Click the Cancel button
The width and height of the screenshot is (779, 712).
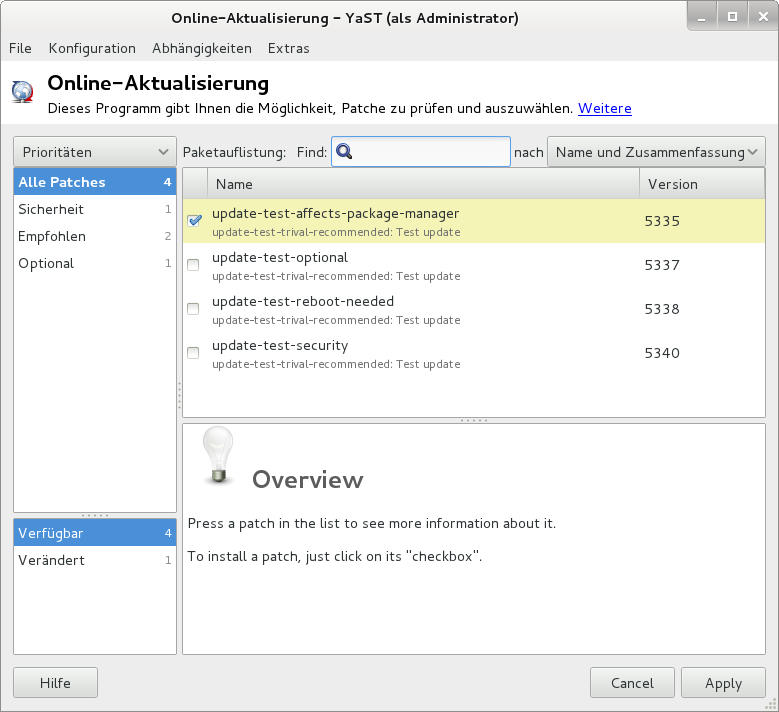point(632,683)
